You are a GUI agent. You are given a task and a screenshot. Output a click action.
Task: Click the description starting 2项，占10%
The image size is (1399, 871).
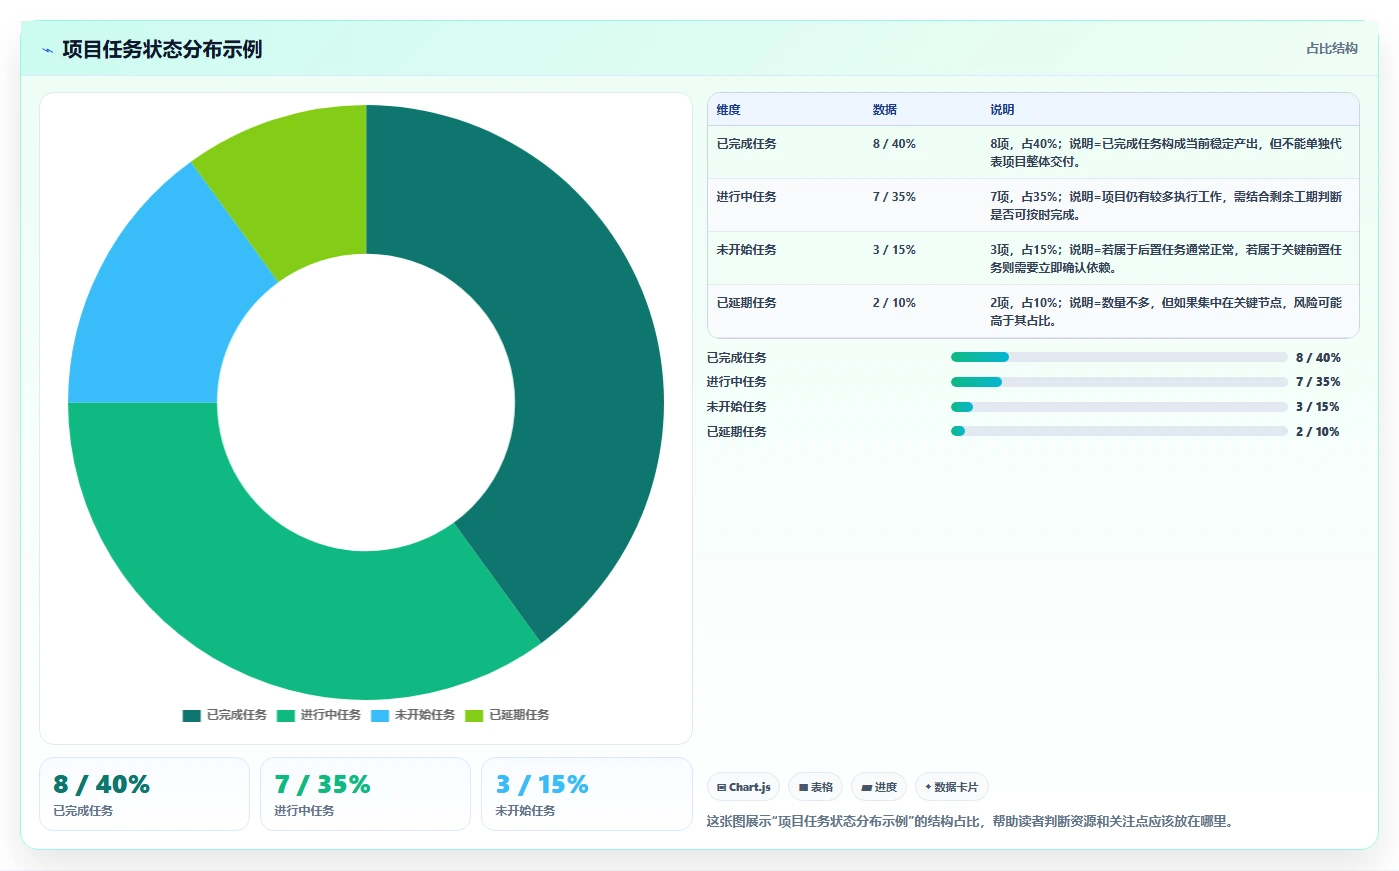[1166, 312]
